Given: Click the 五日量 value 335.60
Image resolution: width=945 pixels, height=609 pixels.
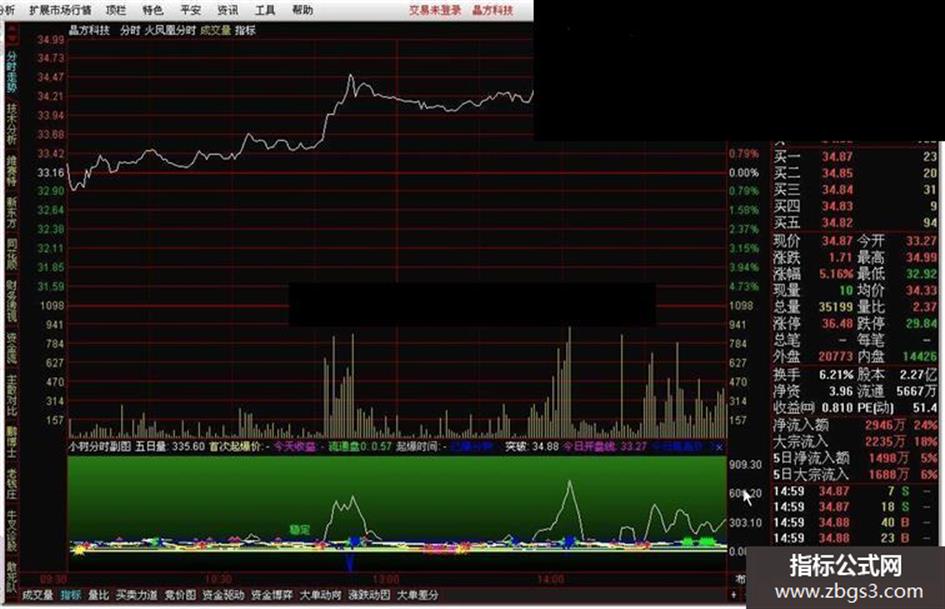Looking at the screenshot, I should 188,447.
